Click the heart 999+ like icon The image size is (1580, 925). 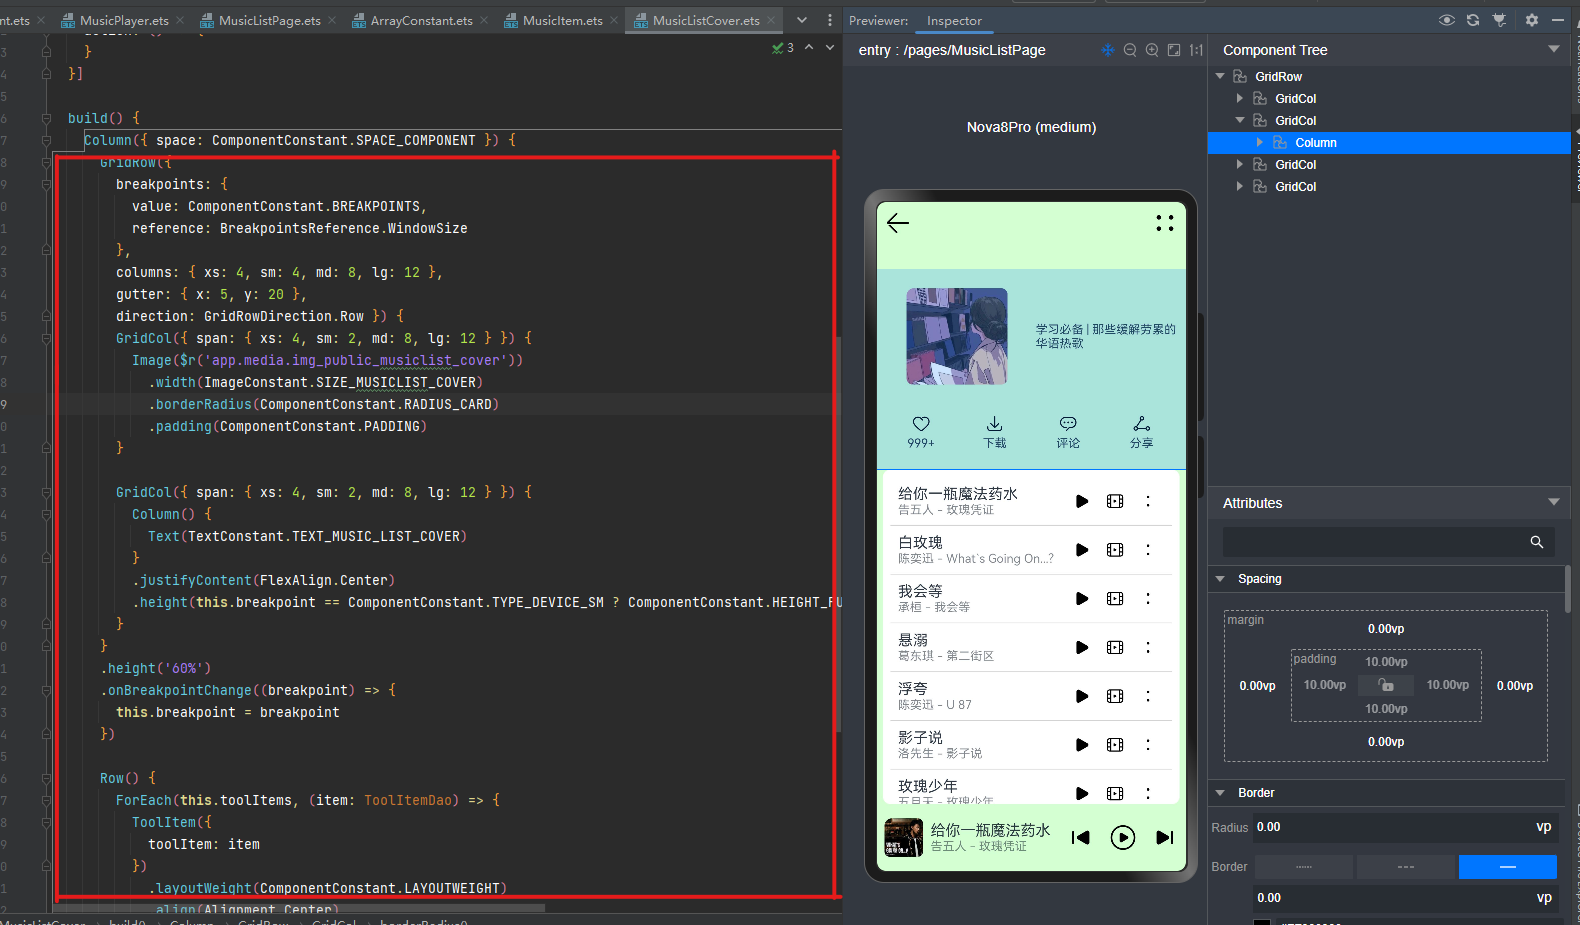click(x=921, y=424)
